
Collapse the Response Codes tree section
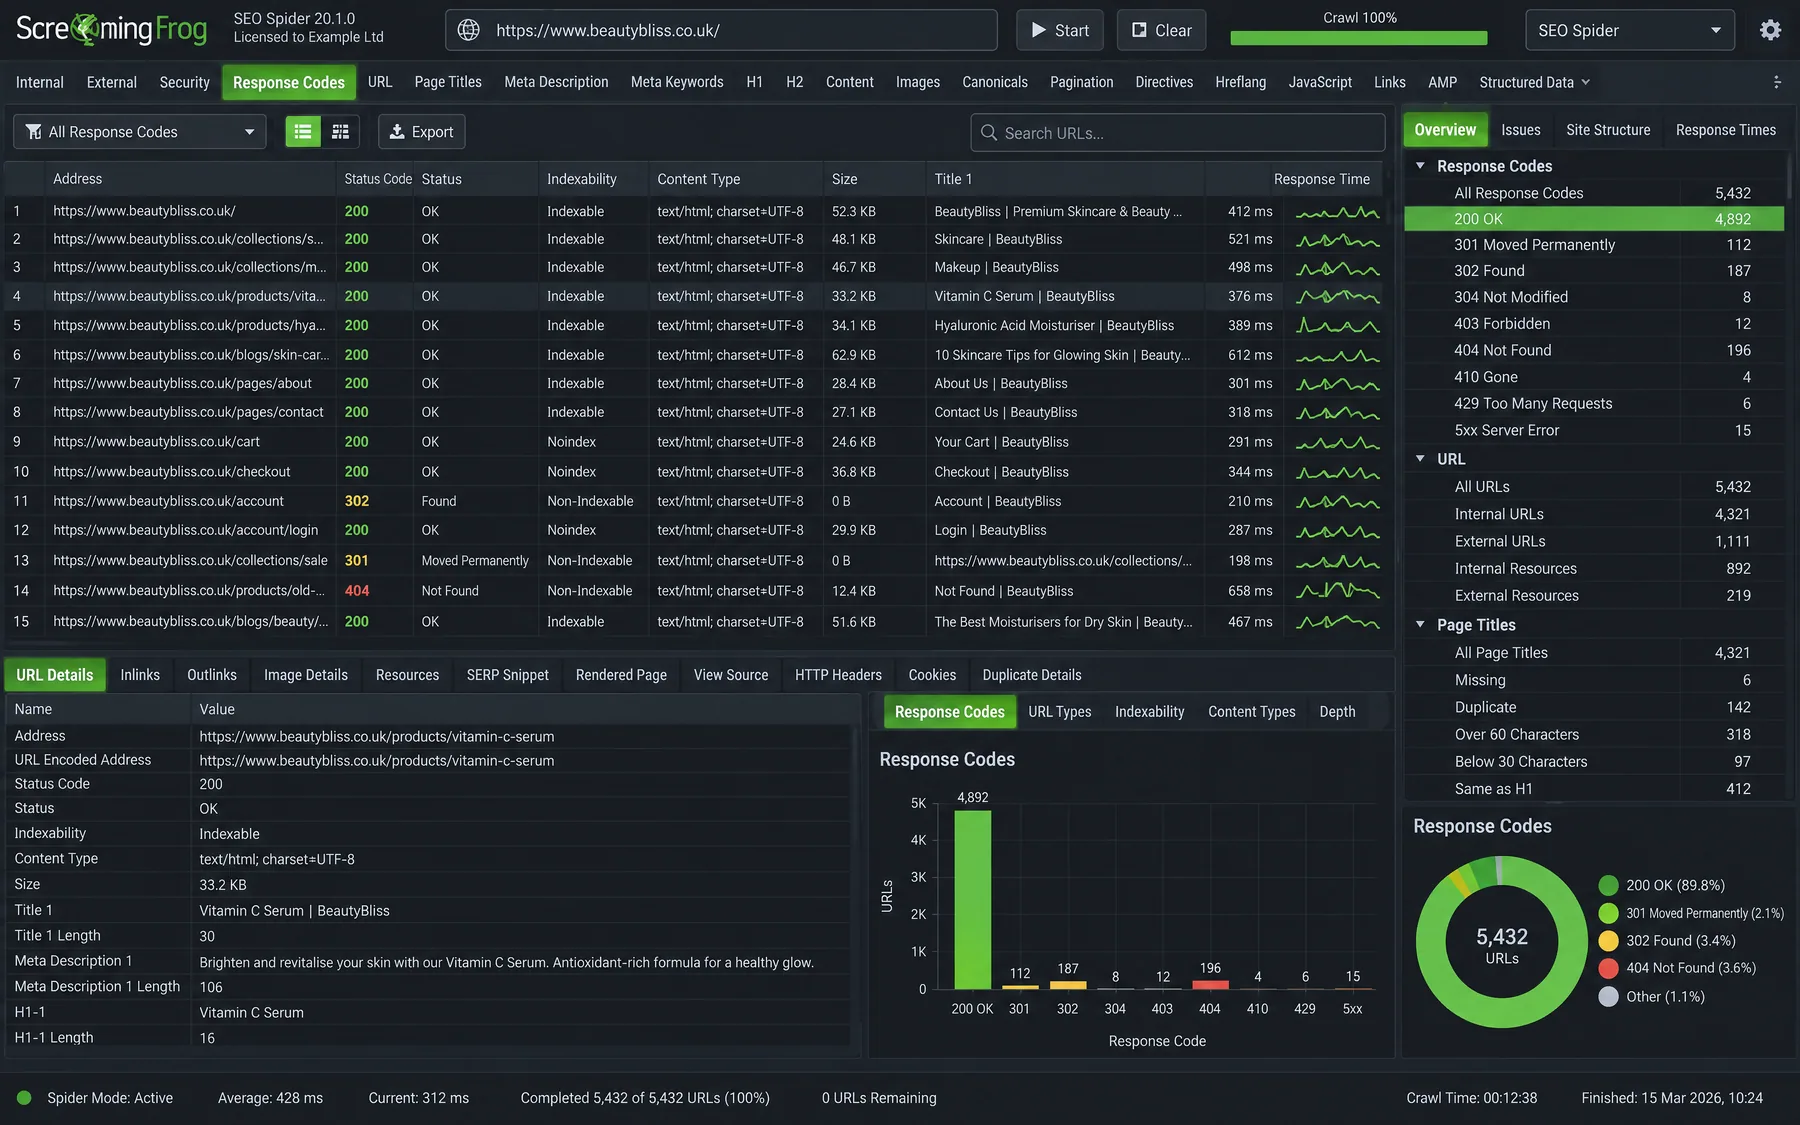[x=1420, y=166]
